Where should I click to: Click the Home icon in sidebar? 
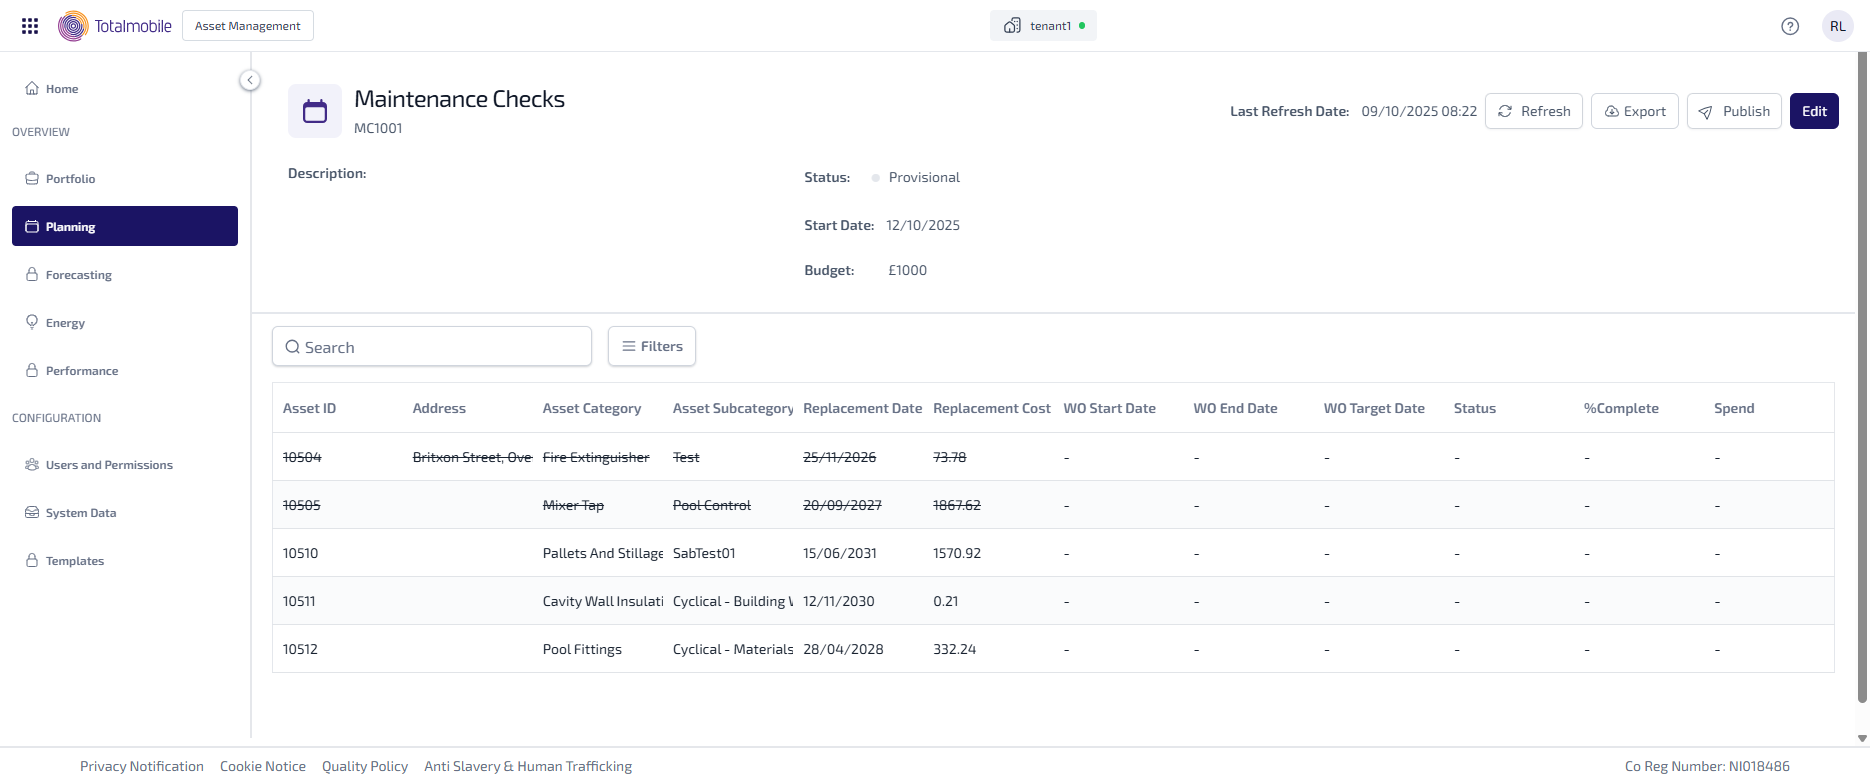[32, 88]
